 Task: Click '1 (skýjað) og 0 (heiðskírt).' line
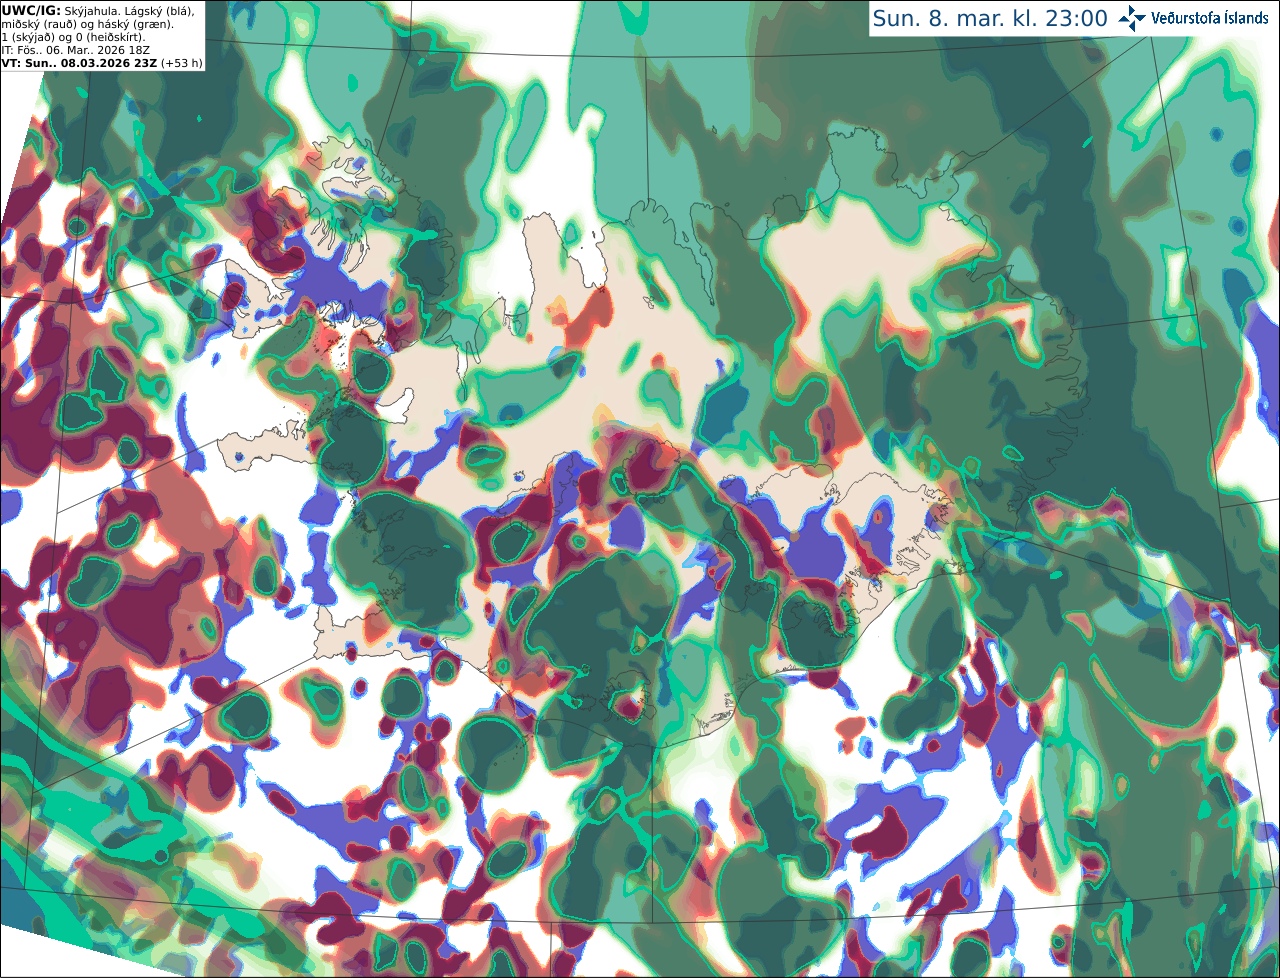pyautogui.click(x=73, y=36)
